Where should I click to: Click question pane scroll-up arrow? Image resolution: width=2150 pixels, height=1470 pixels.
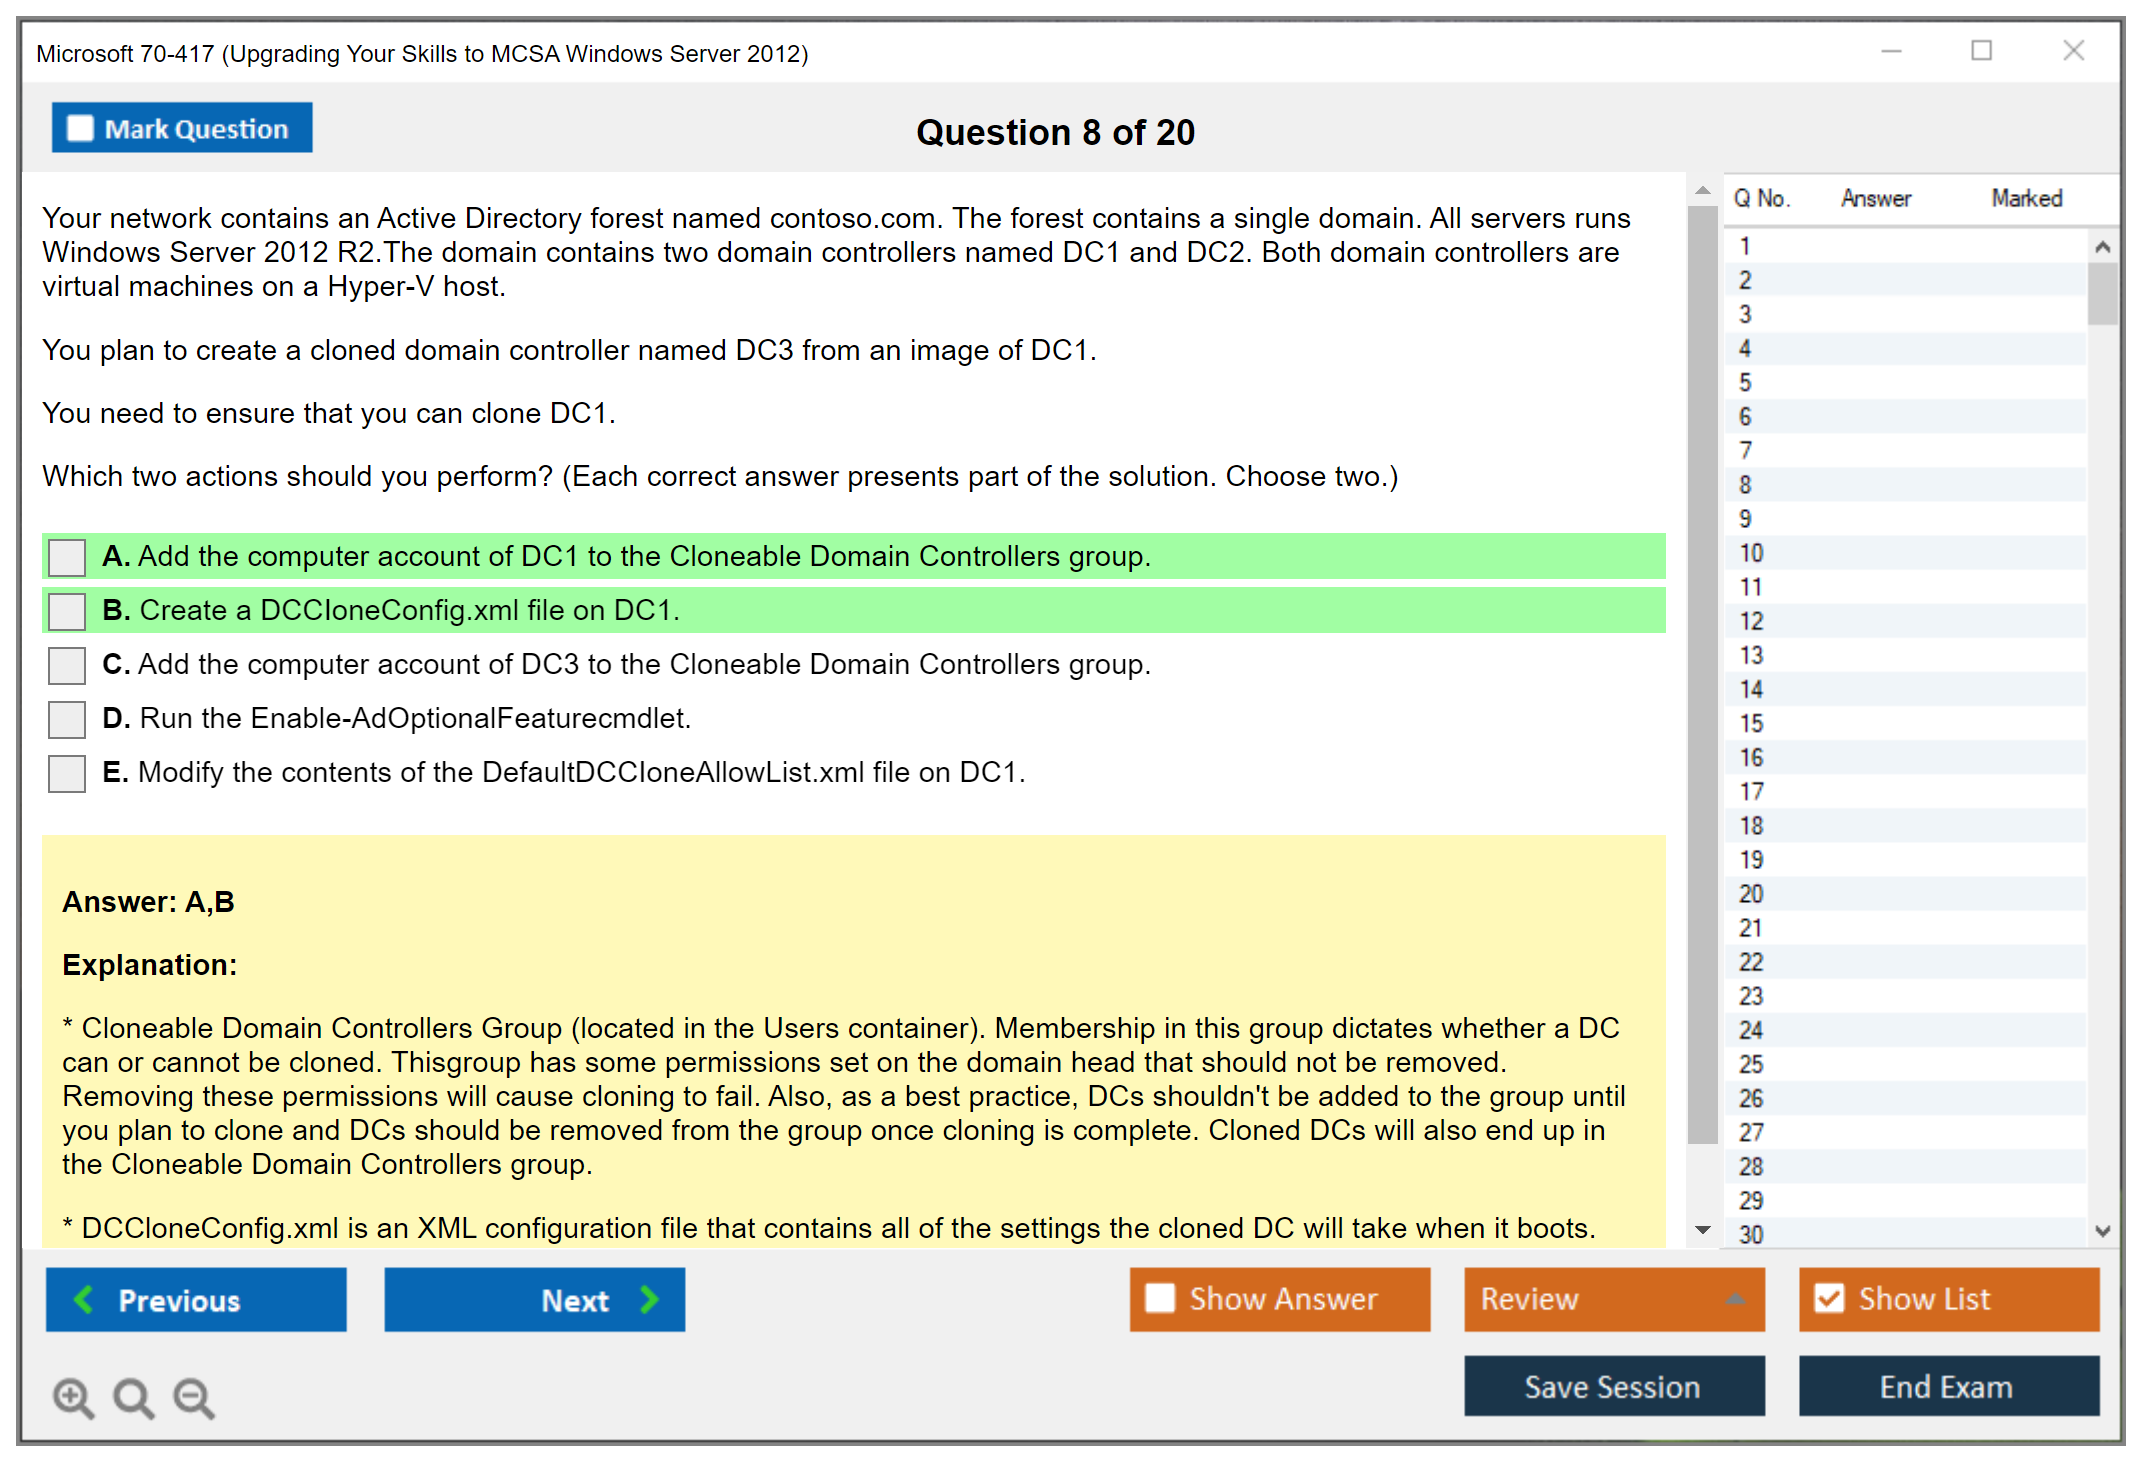[1703, 190]
